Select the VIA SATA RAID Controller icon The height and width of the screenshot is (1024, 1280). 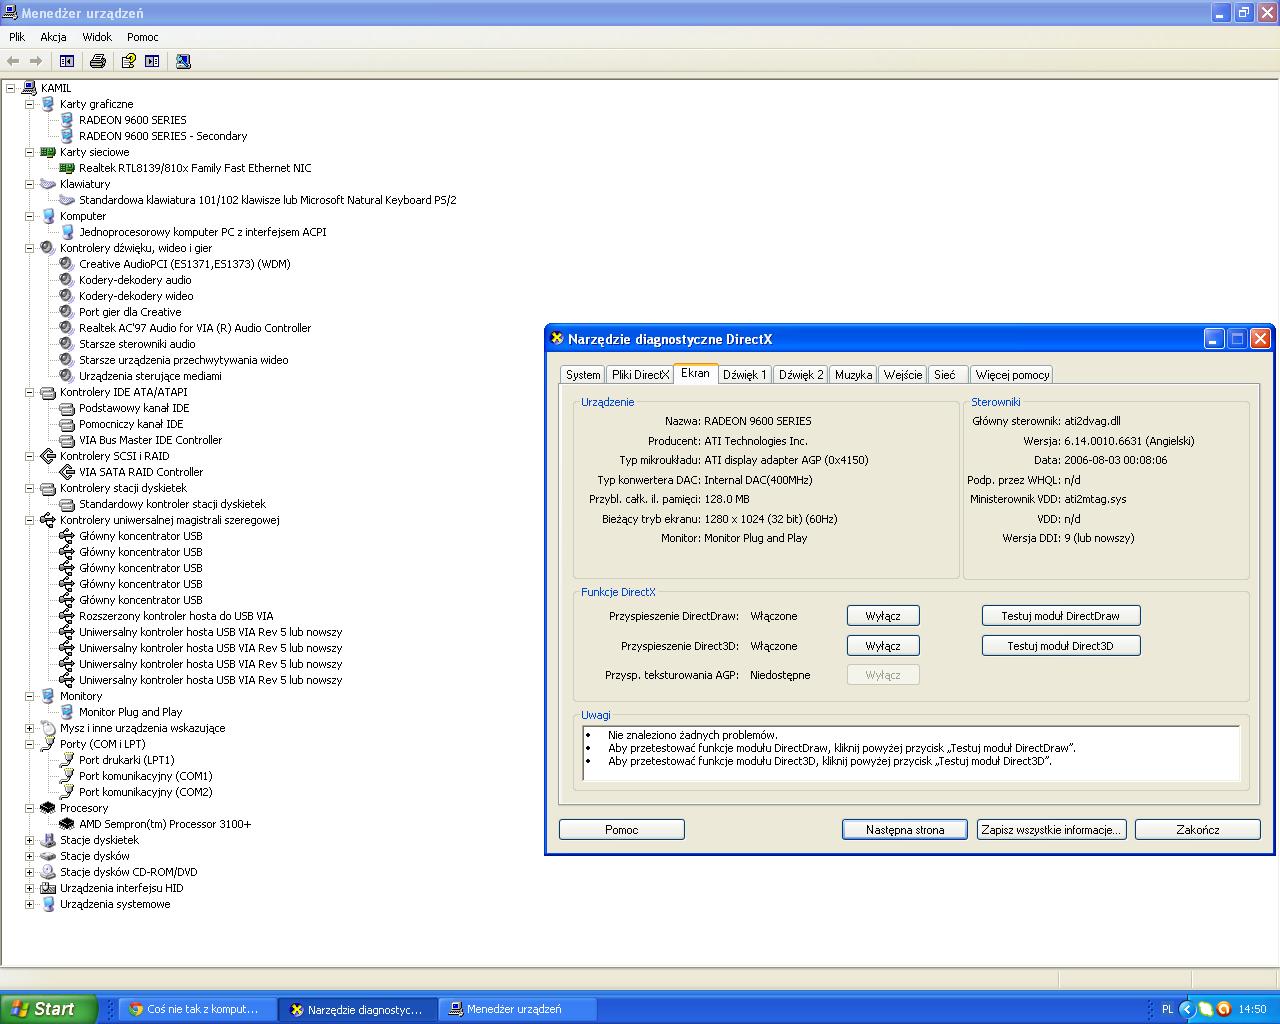point(67,472)
